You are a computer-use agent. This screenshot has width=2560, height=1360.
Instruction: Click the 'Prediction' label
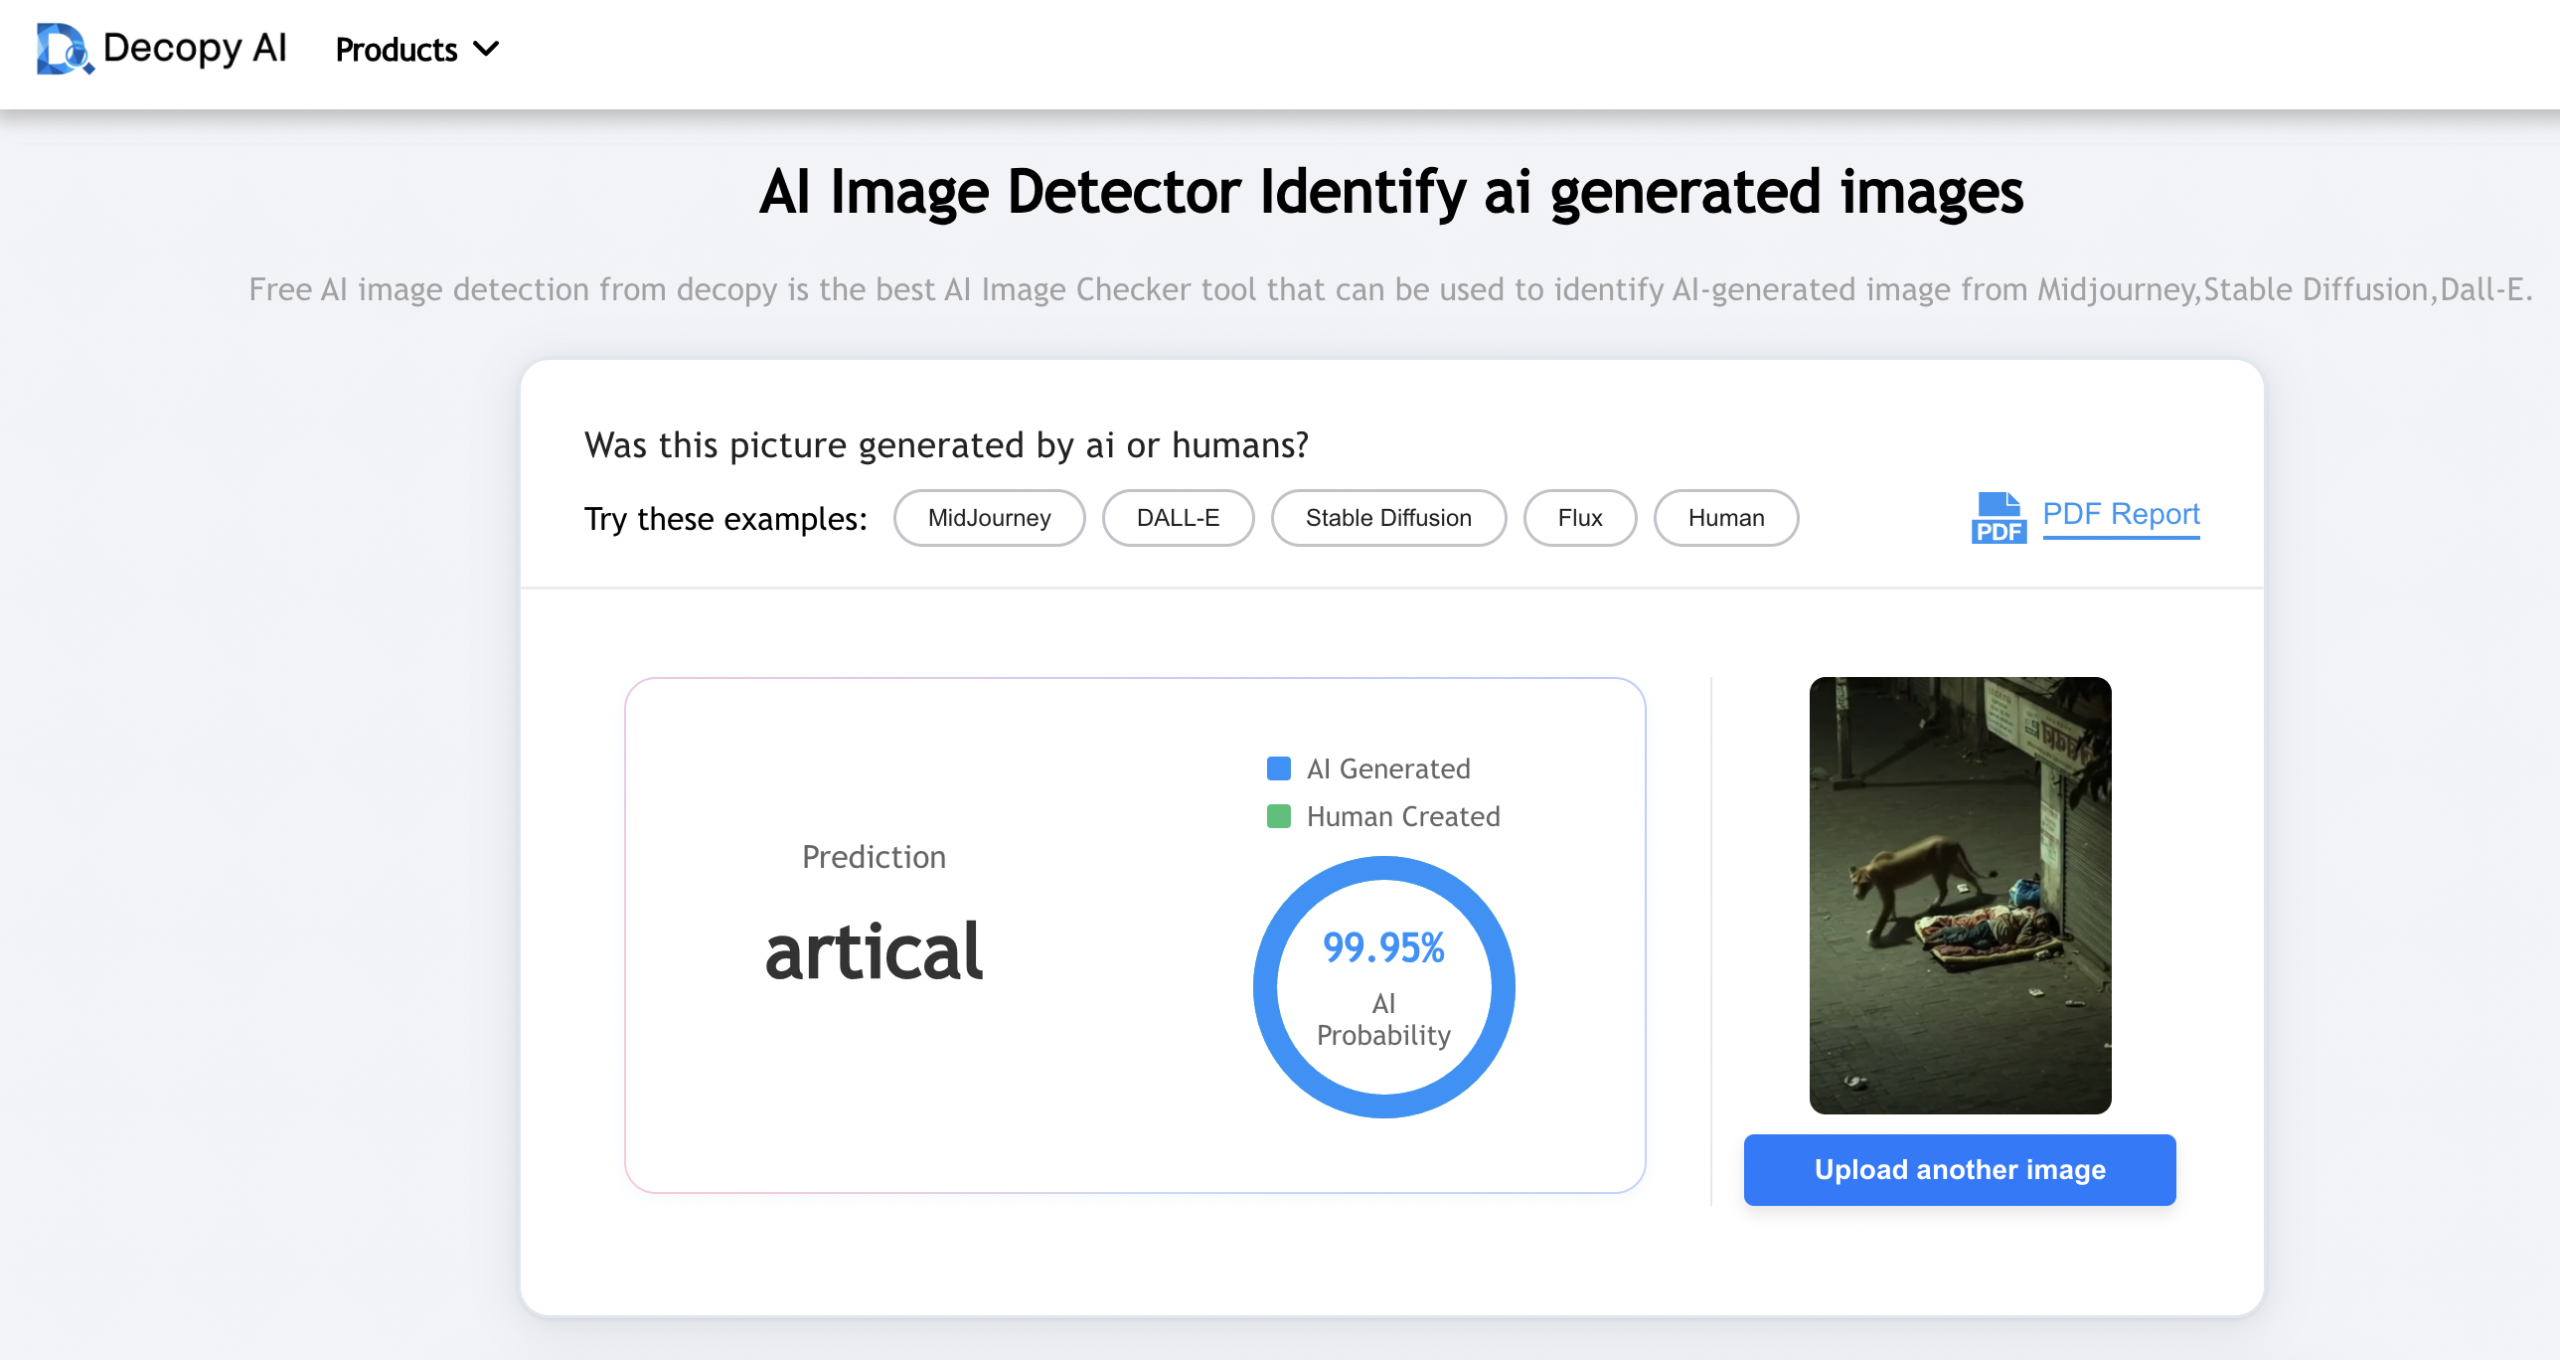click(874, 858)
